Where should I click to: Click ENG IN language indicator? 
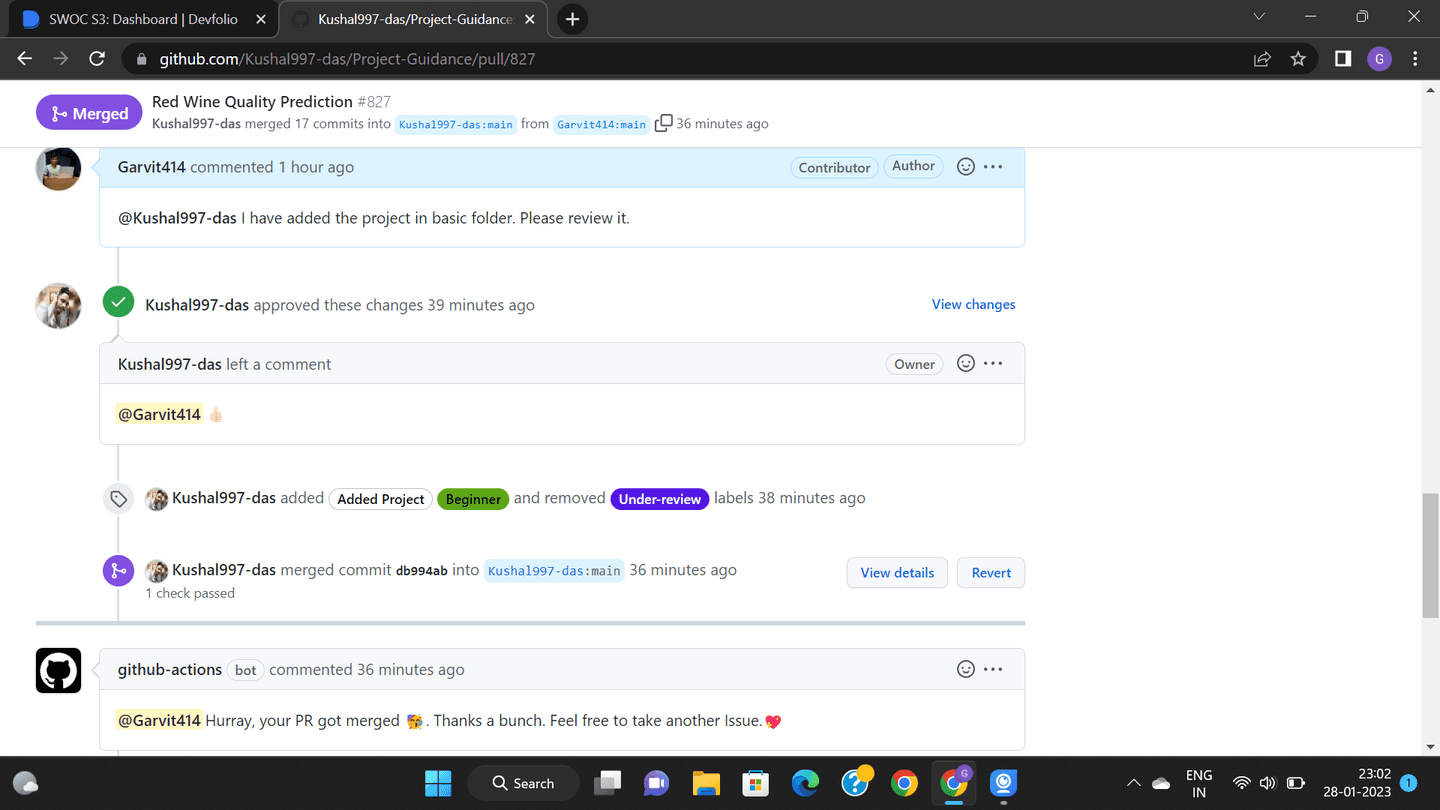1199,783
